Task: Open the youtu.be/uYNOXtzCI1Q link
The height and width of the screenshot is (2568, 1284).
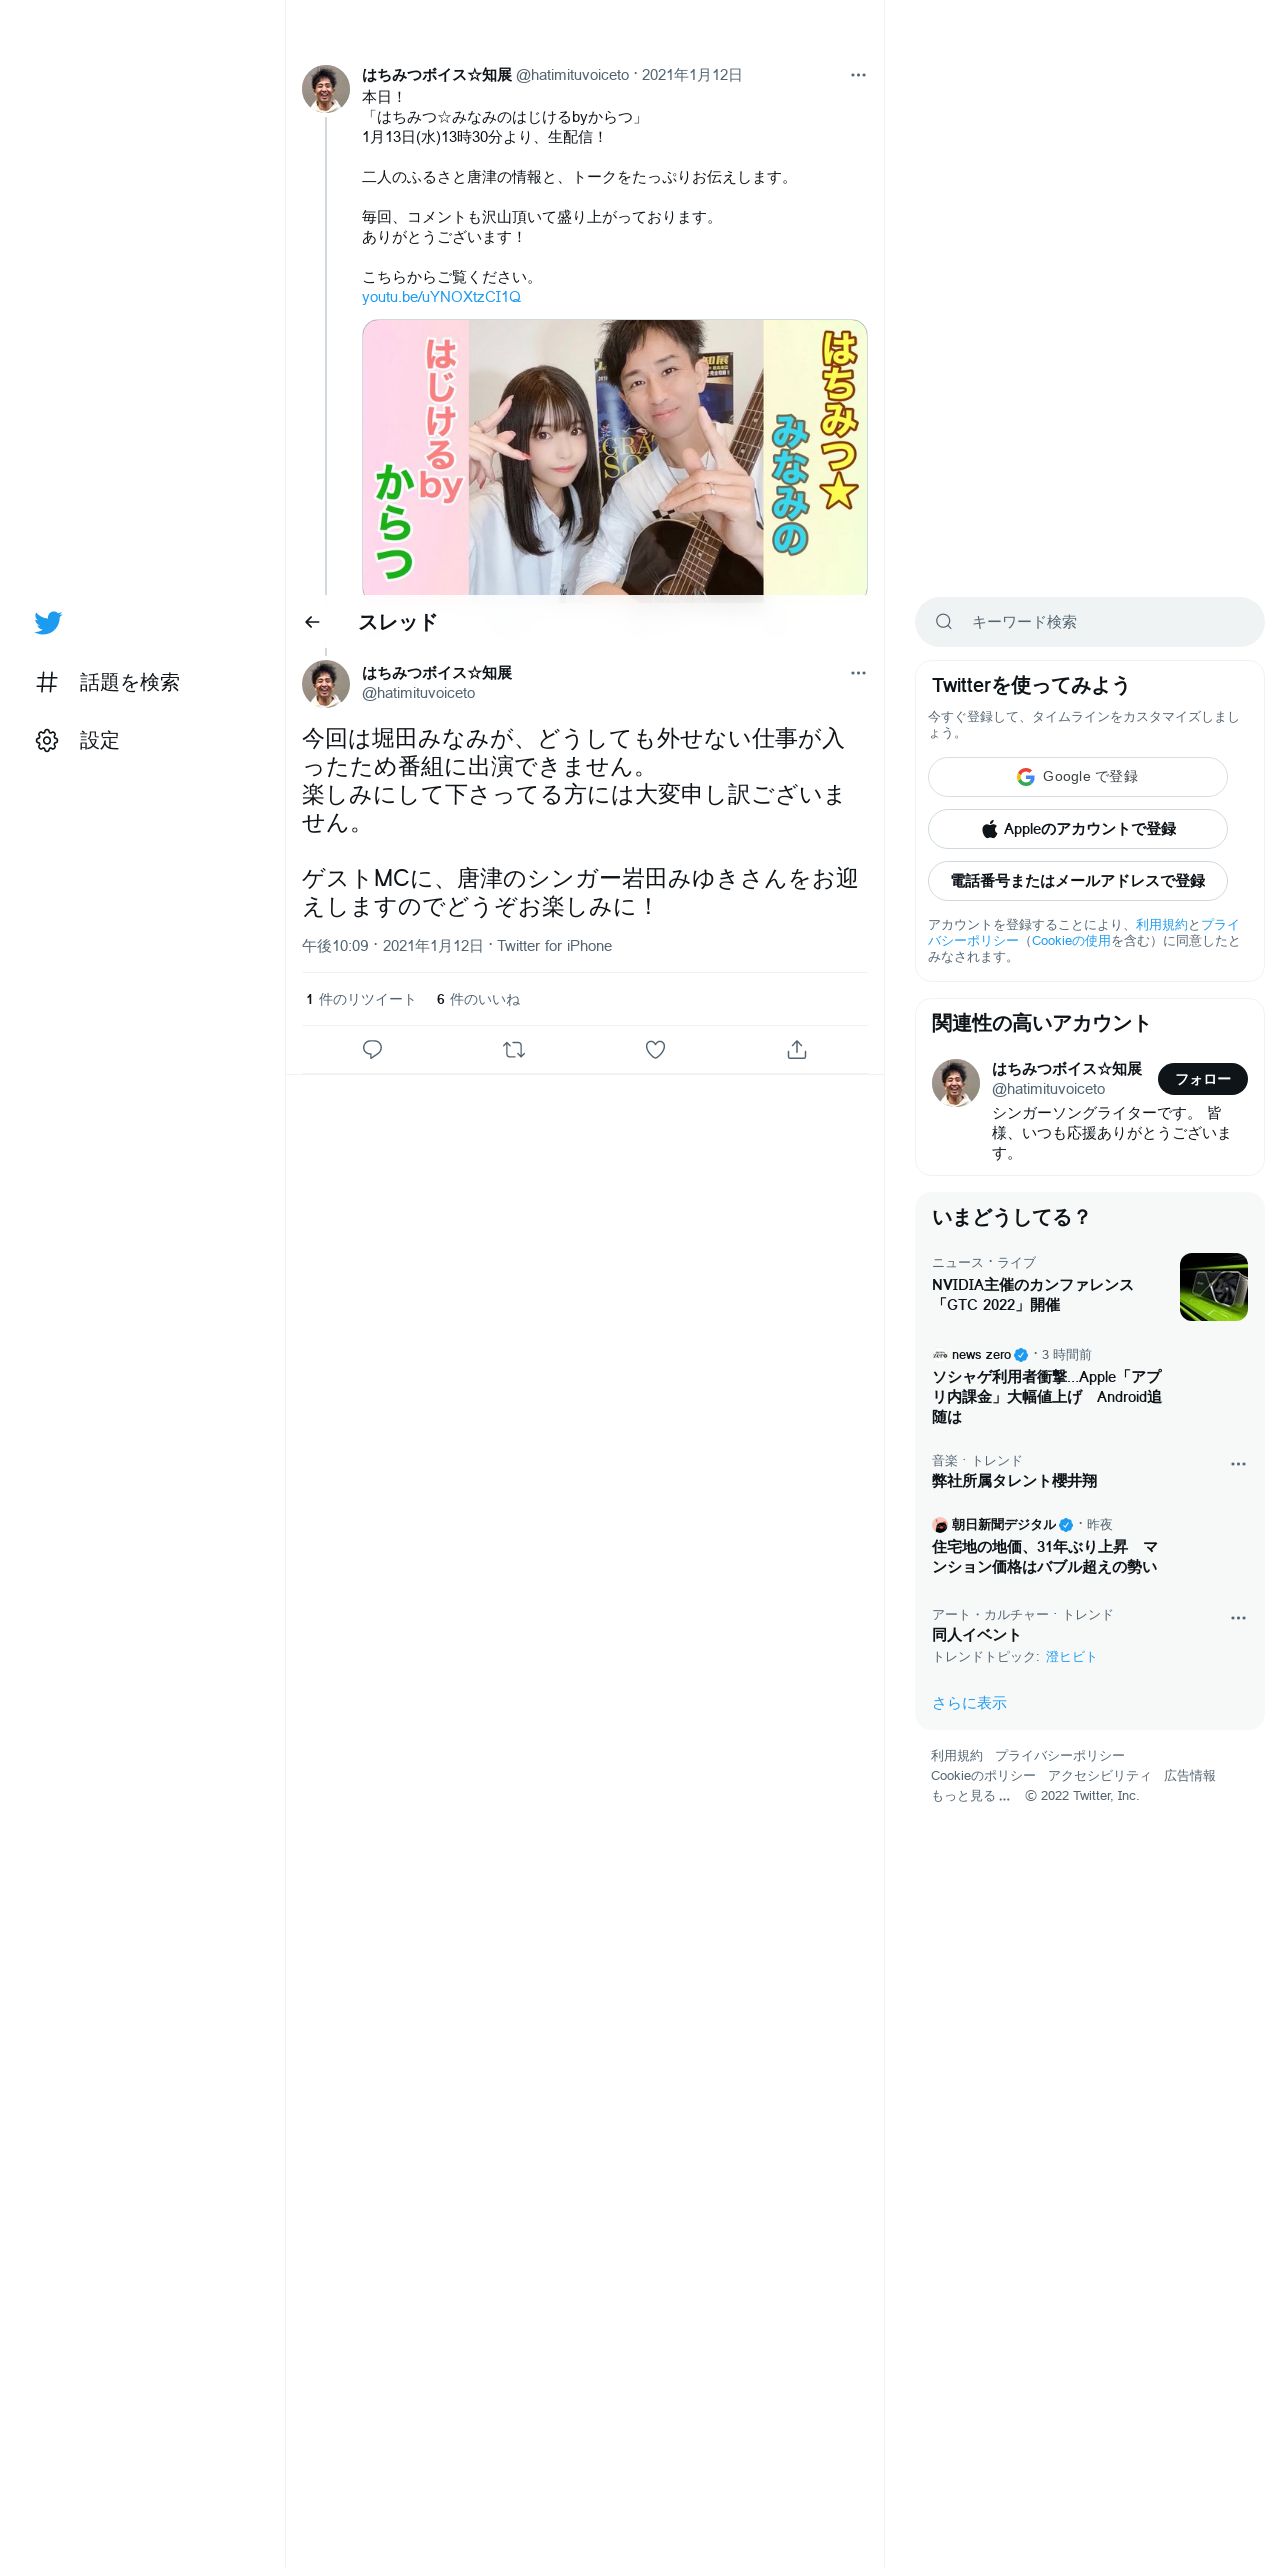Action: click(441, 297)
